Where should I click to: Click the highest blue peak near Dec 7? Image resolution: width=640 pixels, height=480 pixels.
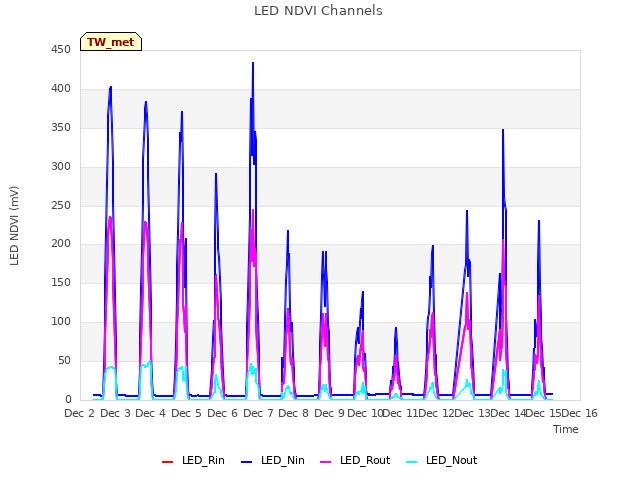(x=253, y=63)
